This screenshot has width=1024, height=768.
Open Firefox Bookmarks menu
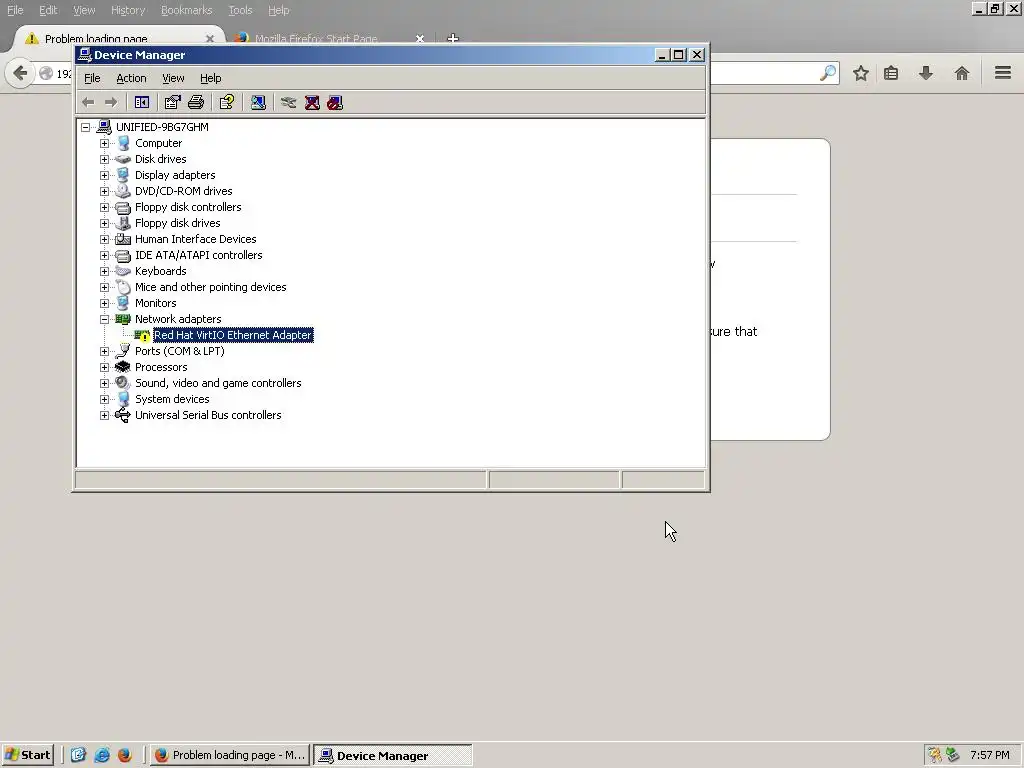point(187,10)
